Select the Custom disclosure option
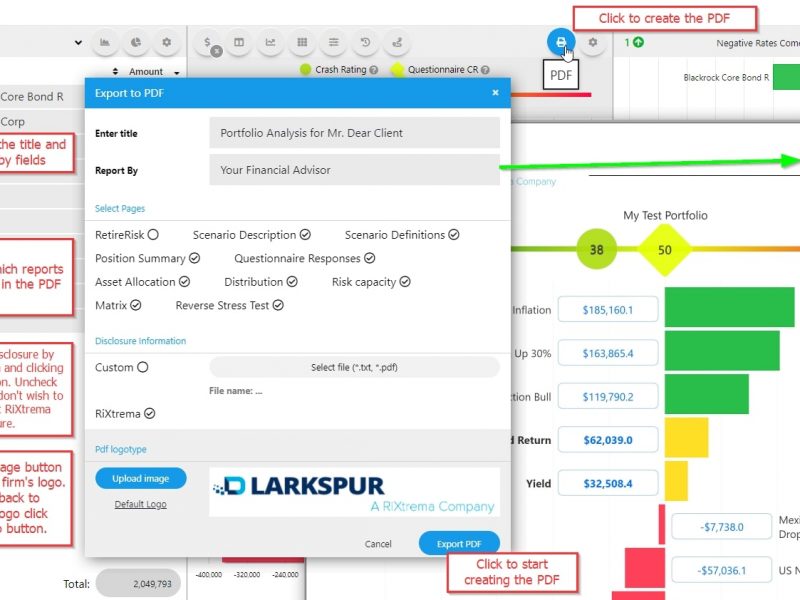 click(142, 367)
